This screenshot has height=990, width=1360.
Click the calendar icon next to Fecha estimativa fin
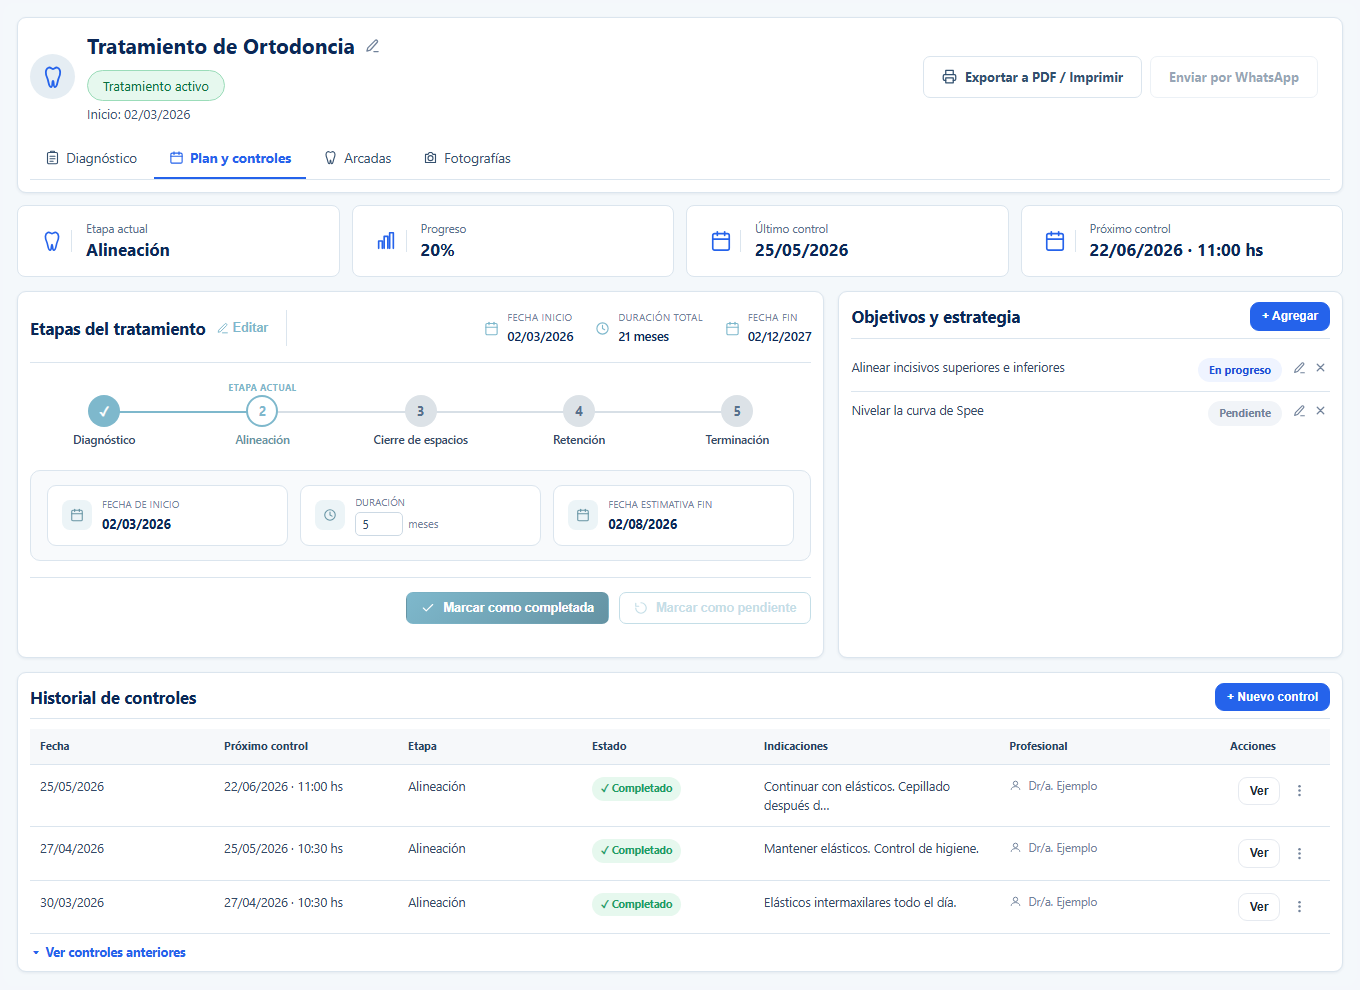(583, 515)
